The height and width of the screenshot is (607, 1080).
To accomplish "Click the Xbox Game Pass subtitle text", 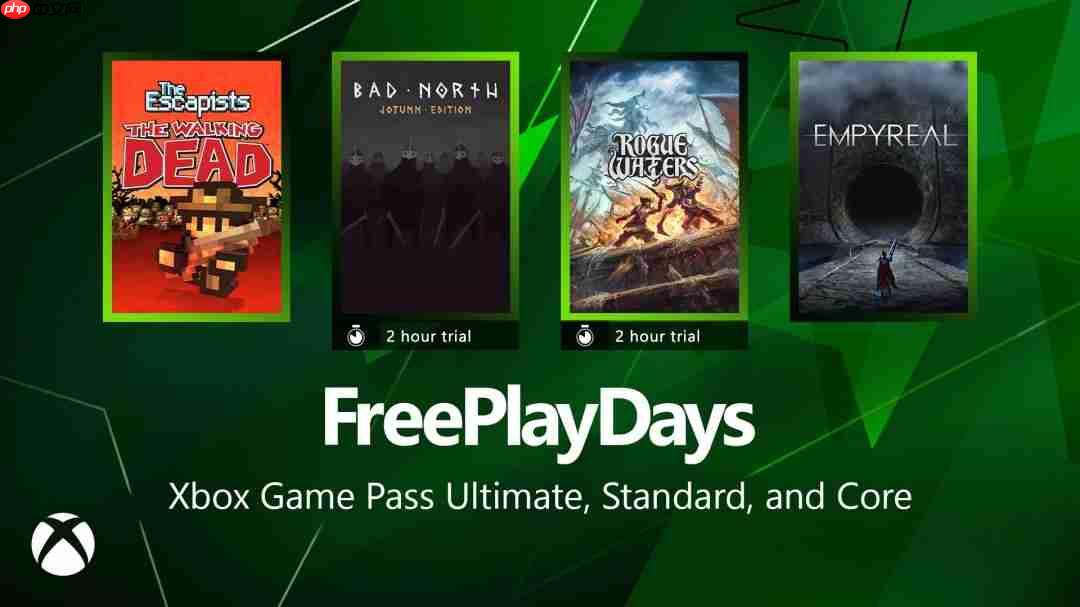I will [540, 497].
